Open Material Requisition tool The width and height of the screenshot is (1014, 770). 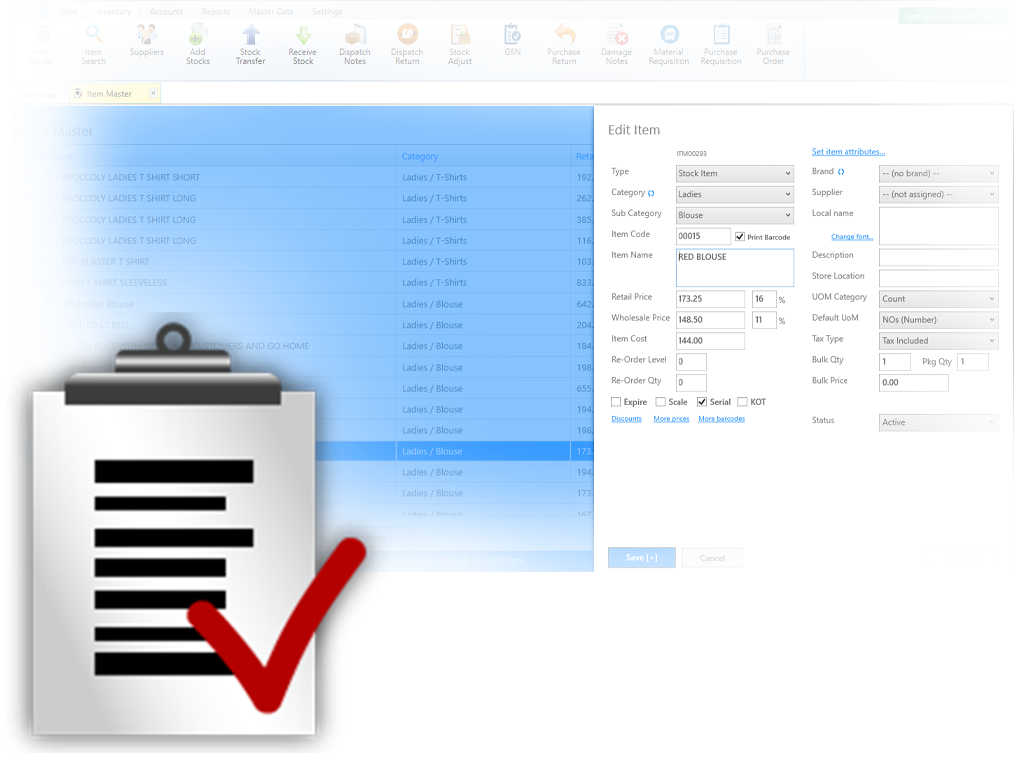669,44
